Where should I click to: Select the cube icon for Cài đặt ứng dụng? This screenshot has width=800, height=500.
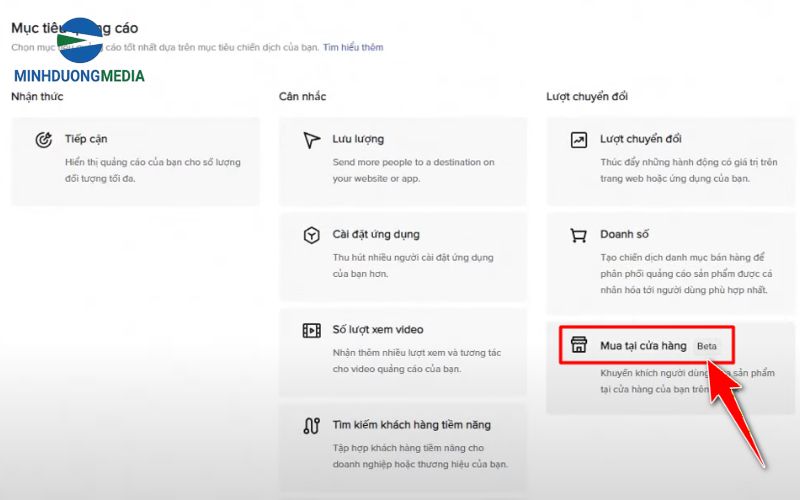click(311, 235)
